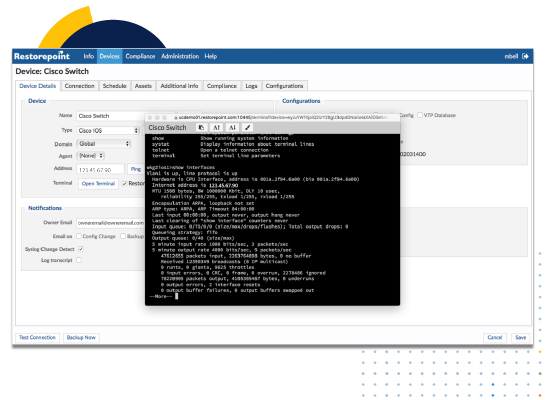Enable the Log transcript checkbox
The image size is (547, 400).
click(x=79, y=260)
